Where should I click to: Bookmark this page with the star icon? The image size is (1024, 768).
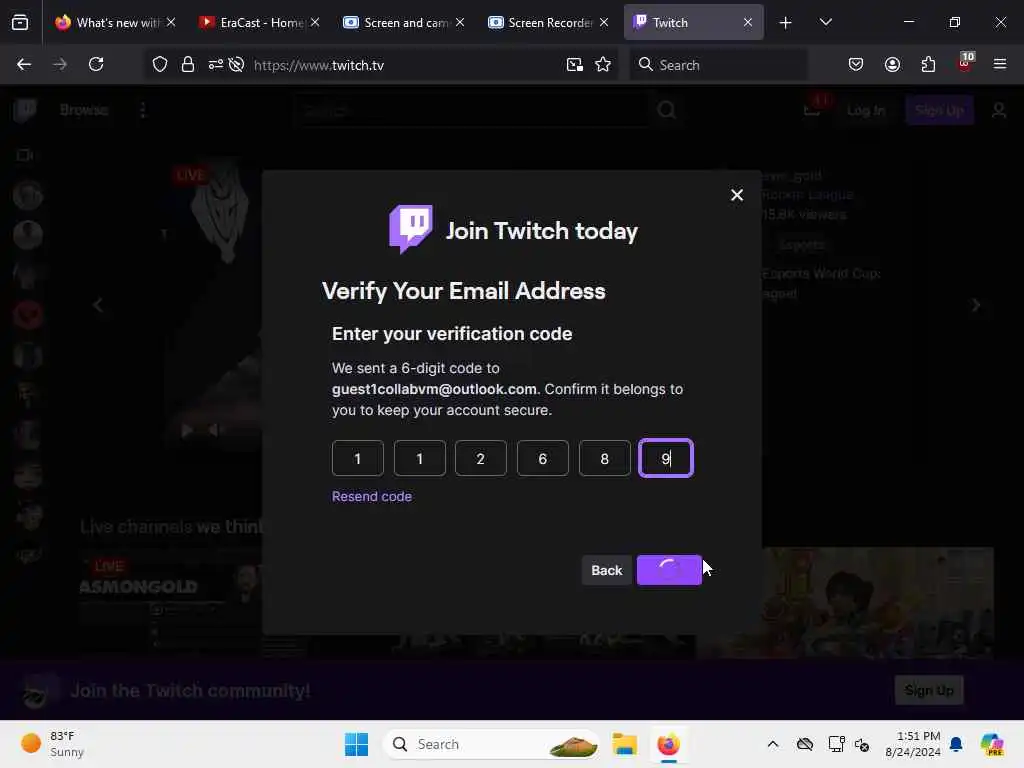603,64
